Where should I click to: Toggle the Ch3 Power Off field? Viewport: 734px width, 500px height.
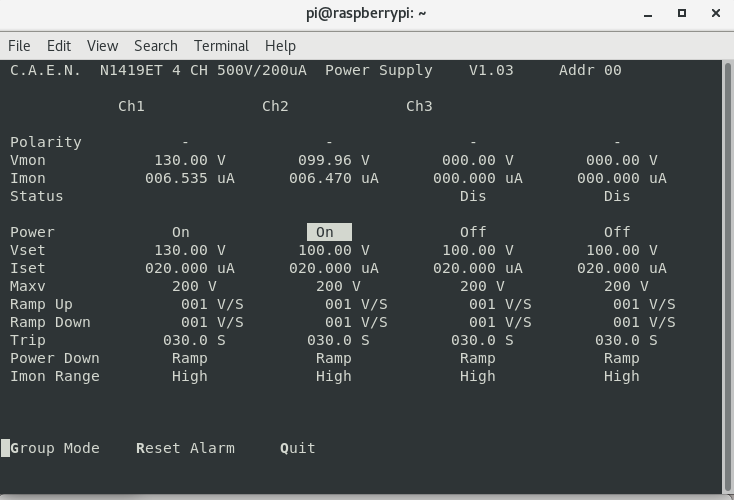[473, 232]
